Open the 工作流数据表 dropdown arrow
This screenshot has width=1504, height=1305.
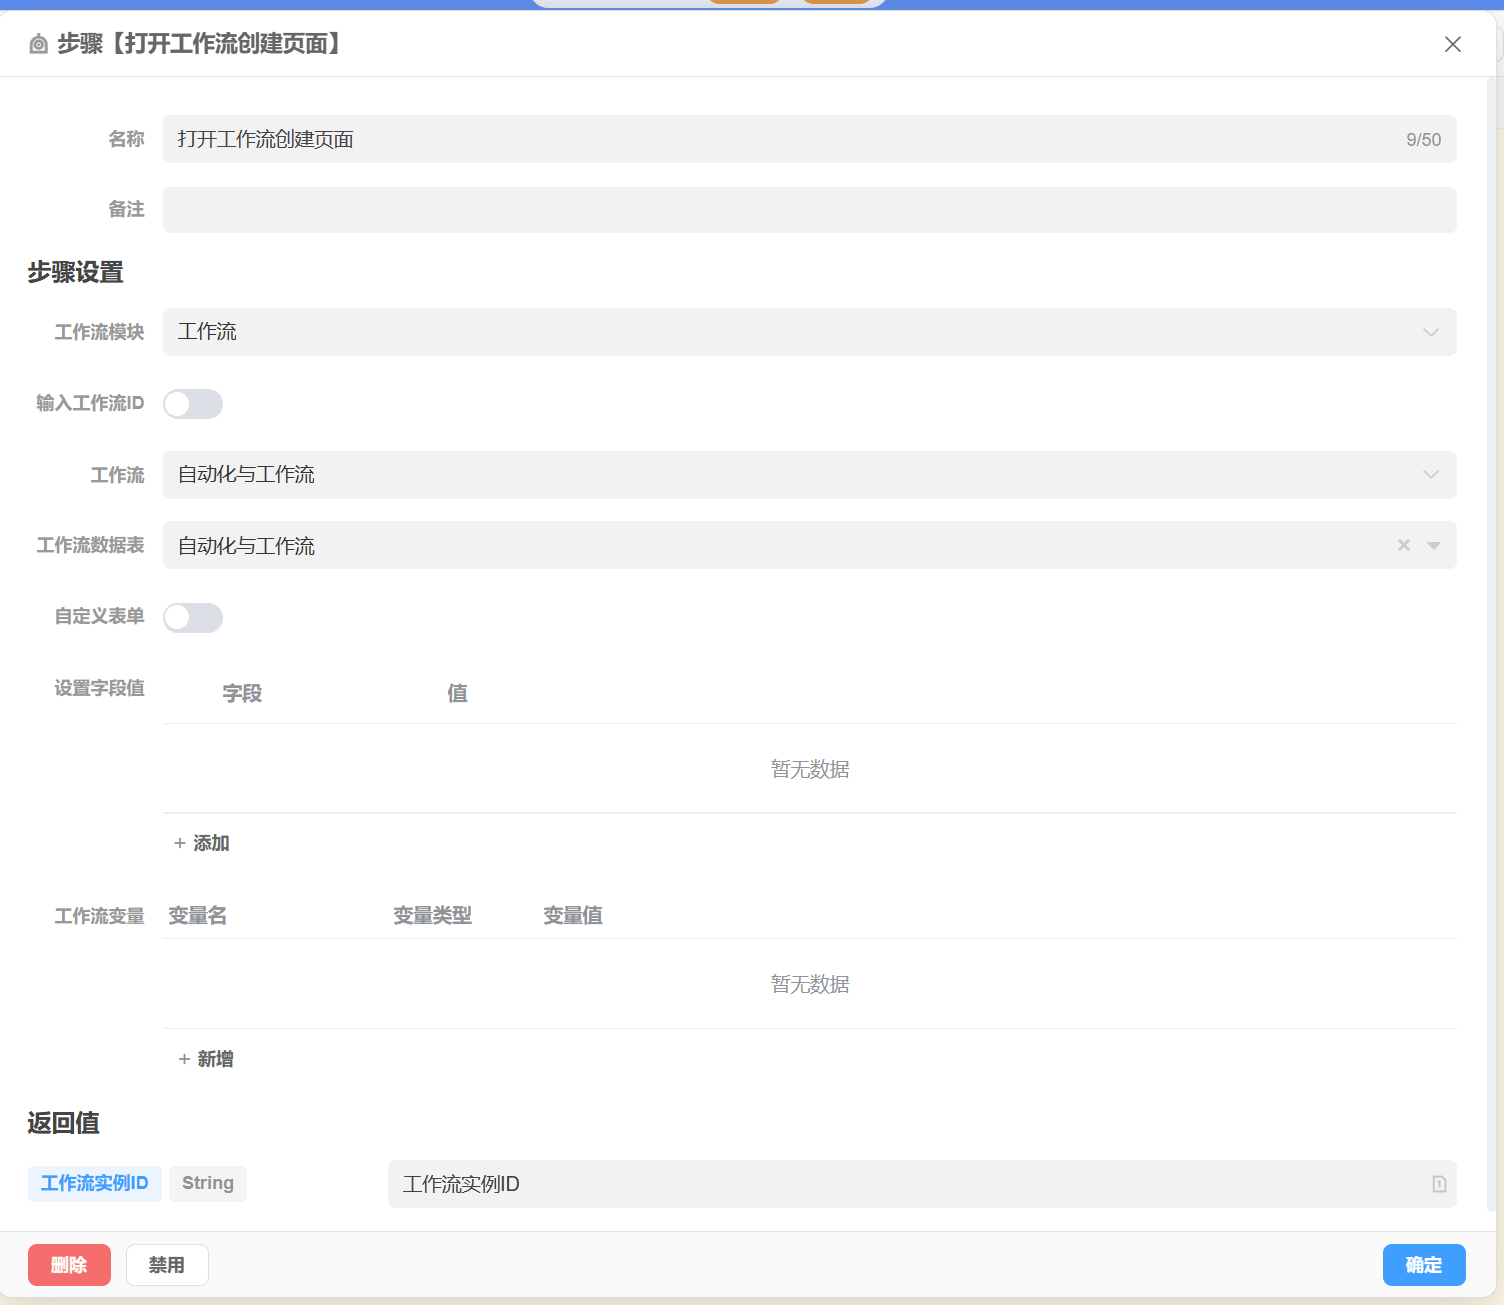click(x=1433, y=545)
